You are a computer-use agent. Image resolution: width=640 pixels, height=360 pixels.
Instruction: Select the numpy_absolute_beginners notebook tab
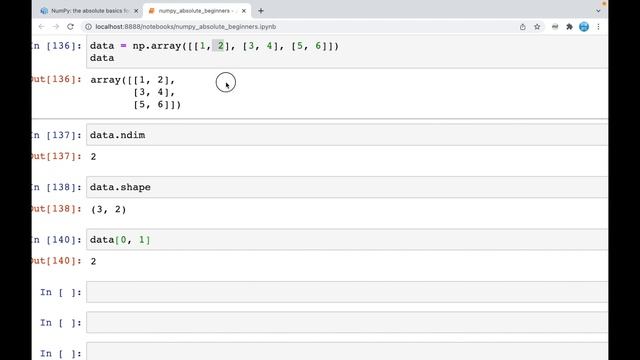pyautogui.click(x=197, y=11)
